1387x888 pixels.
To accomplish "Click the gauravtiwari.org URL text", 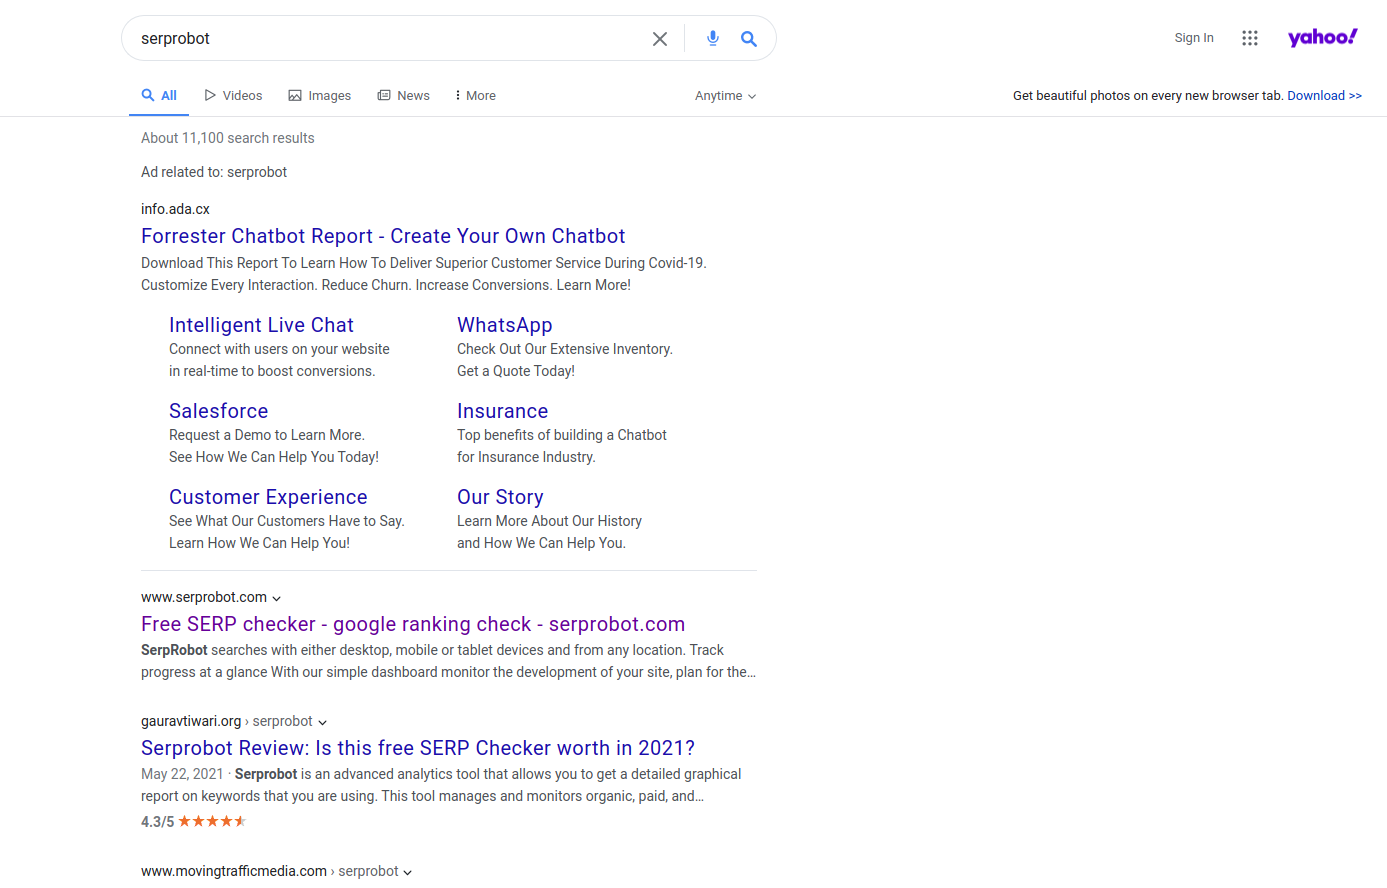I will tap(191, 721).
